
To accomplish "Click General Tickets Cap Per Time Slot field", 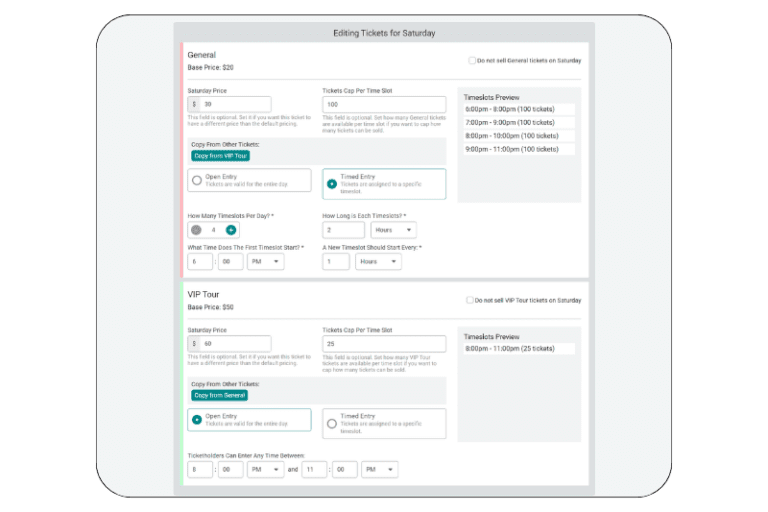I will point(384,104).
